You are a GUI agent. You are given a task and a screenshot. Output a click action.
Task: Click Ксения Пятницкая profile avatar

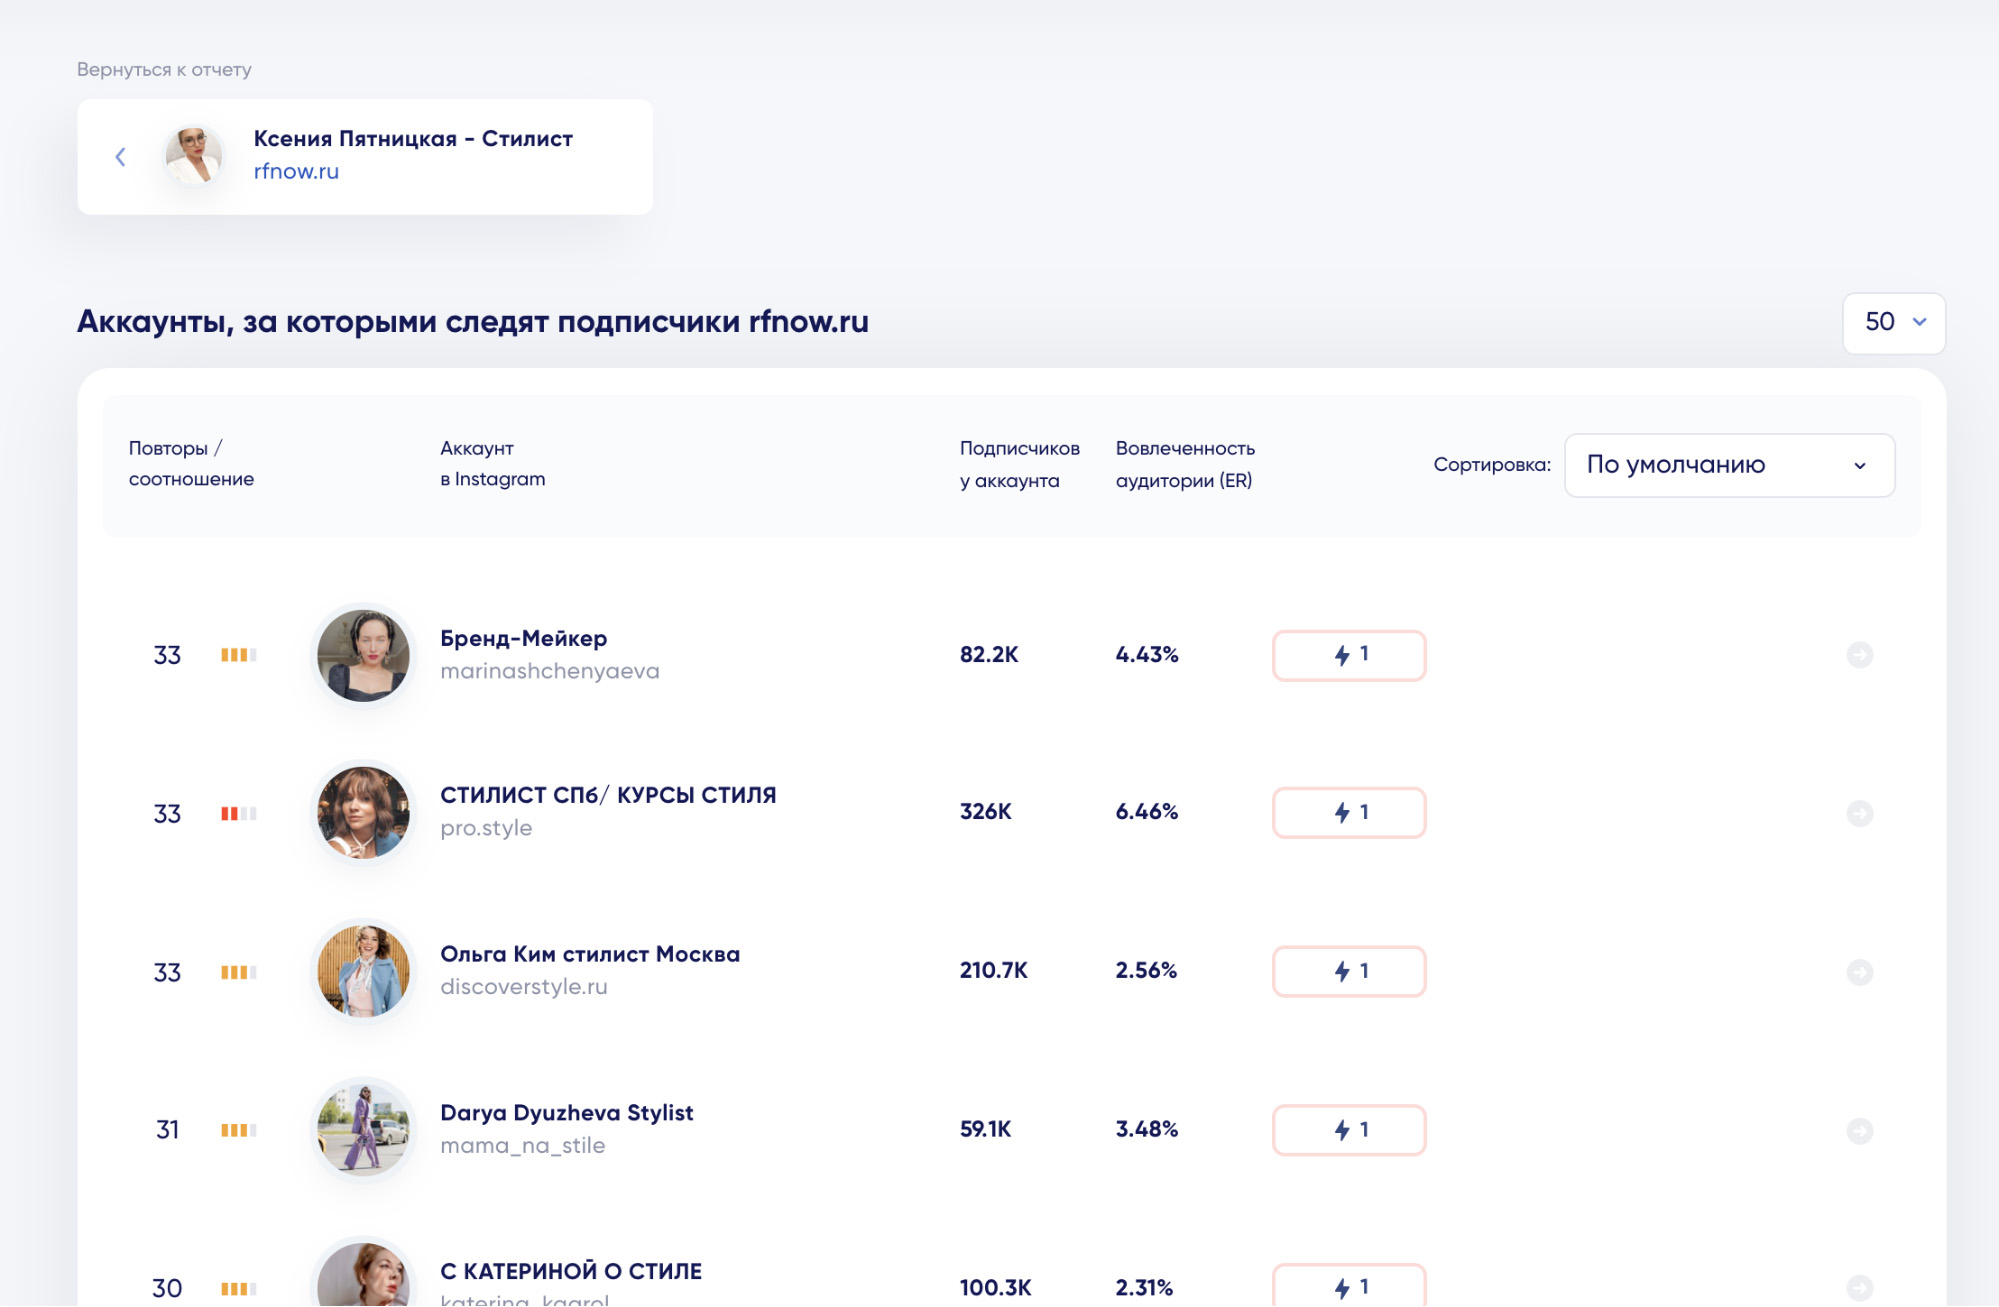point(194,155)
